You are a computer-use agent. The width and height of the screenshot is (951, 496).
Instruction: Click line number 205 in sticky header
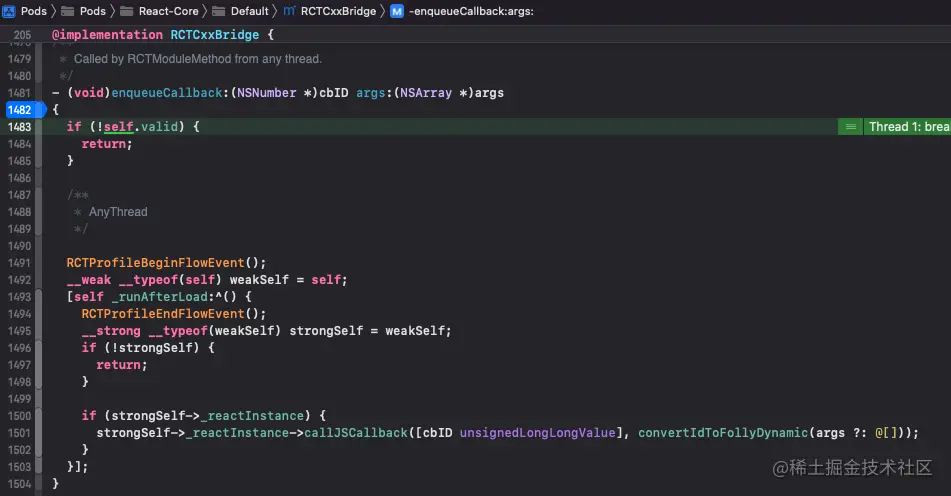(22, 35)
